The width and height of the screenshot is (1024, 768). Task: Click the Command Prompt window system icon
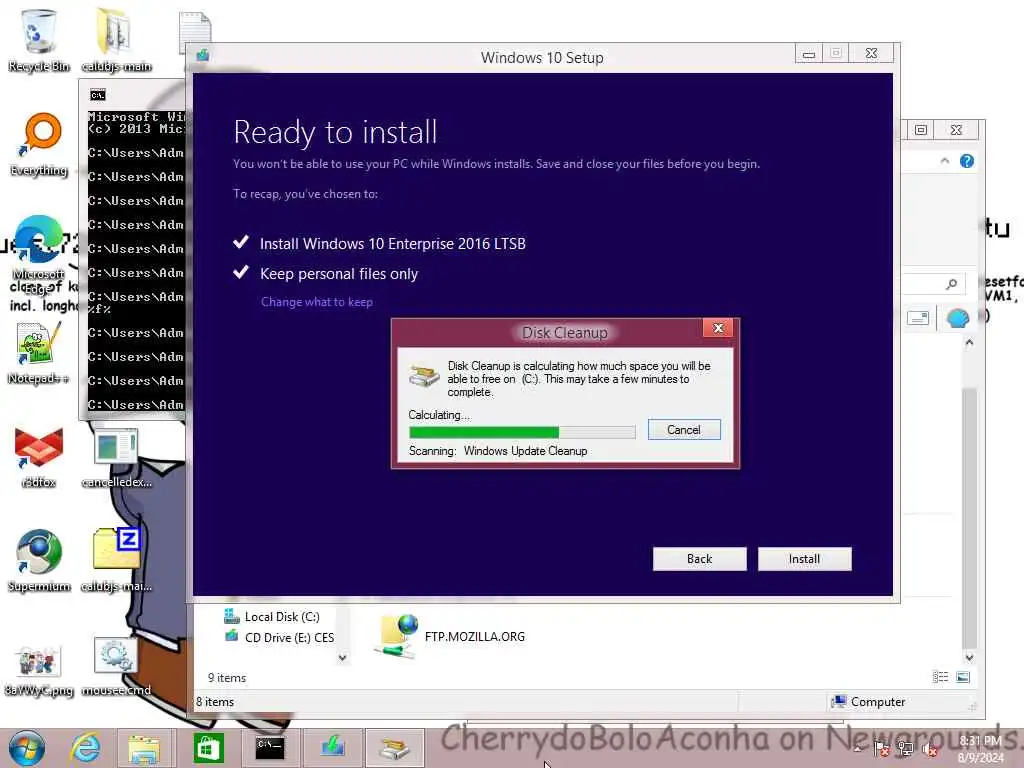point(98,95)
